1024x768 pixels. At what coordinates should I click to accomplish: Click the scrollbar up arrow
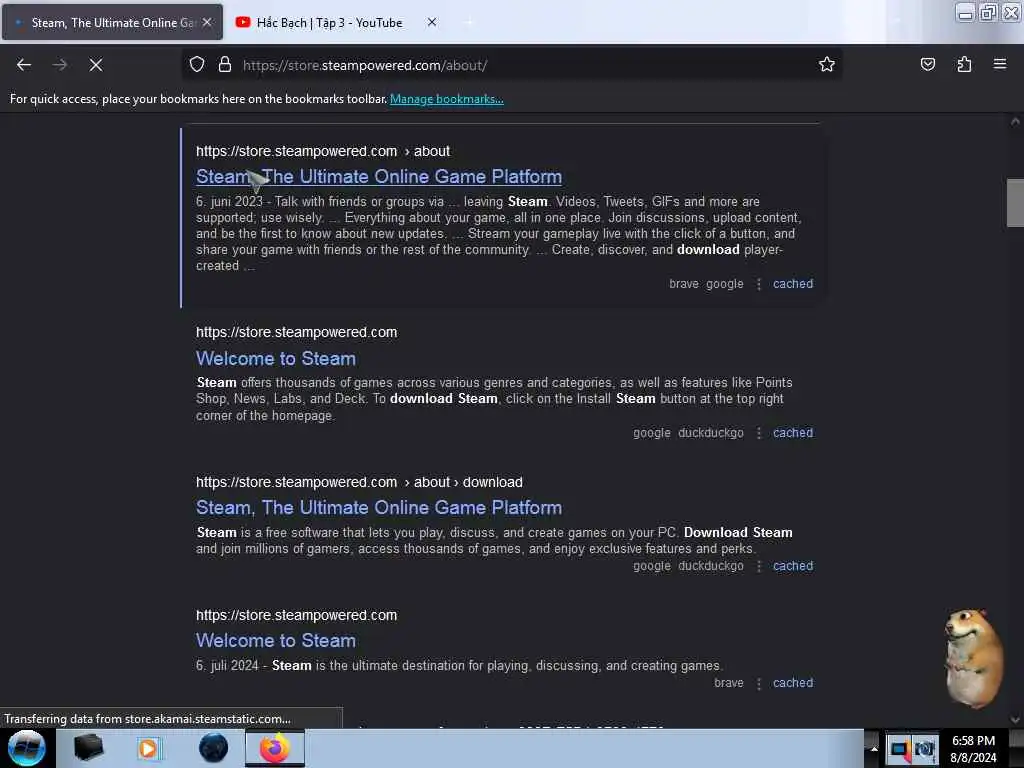point(1015,121)
